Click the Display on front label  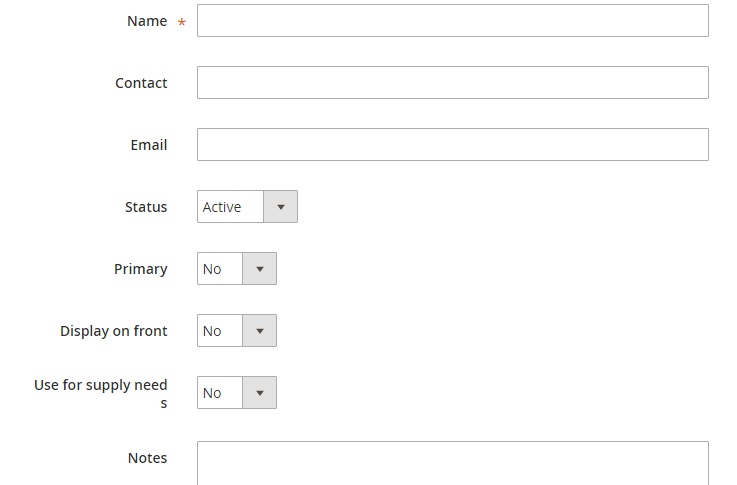(x=113, y=331)
